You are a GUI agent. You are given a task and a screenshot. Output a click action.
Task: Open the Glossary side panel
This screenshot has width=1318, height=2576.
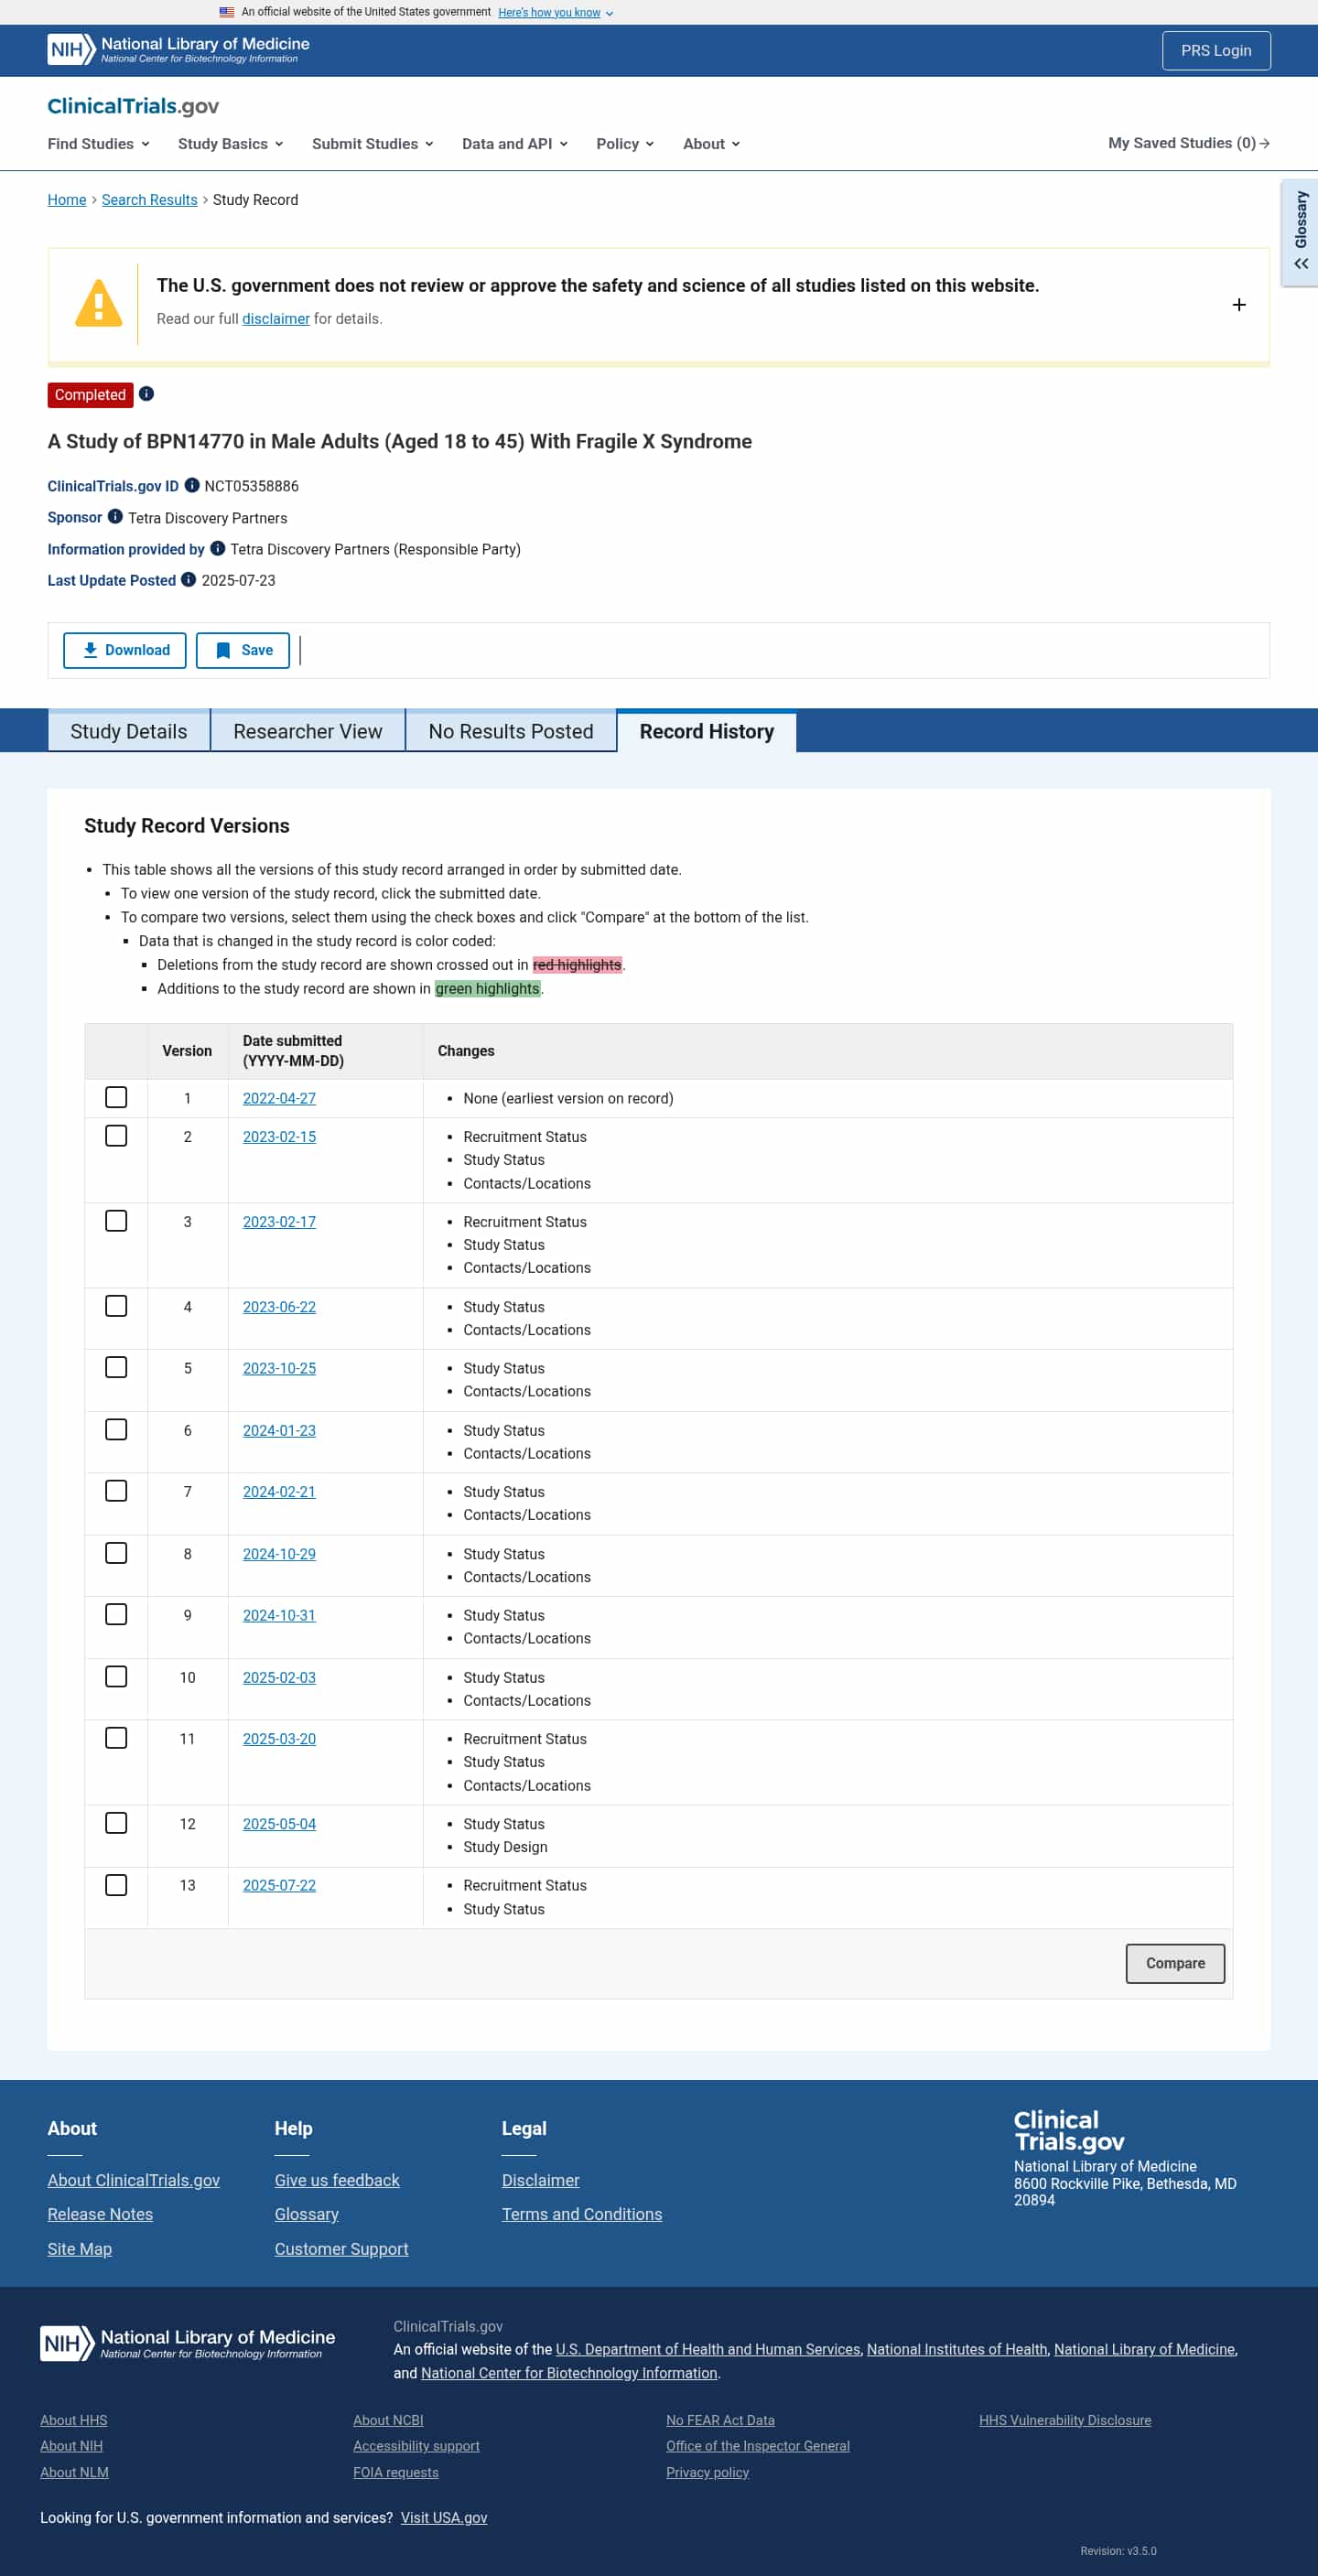(x=1300, y=232)
